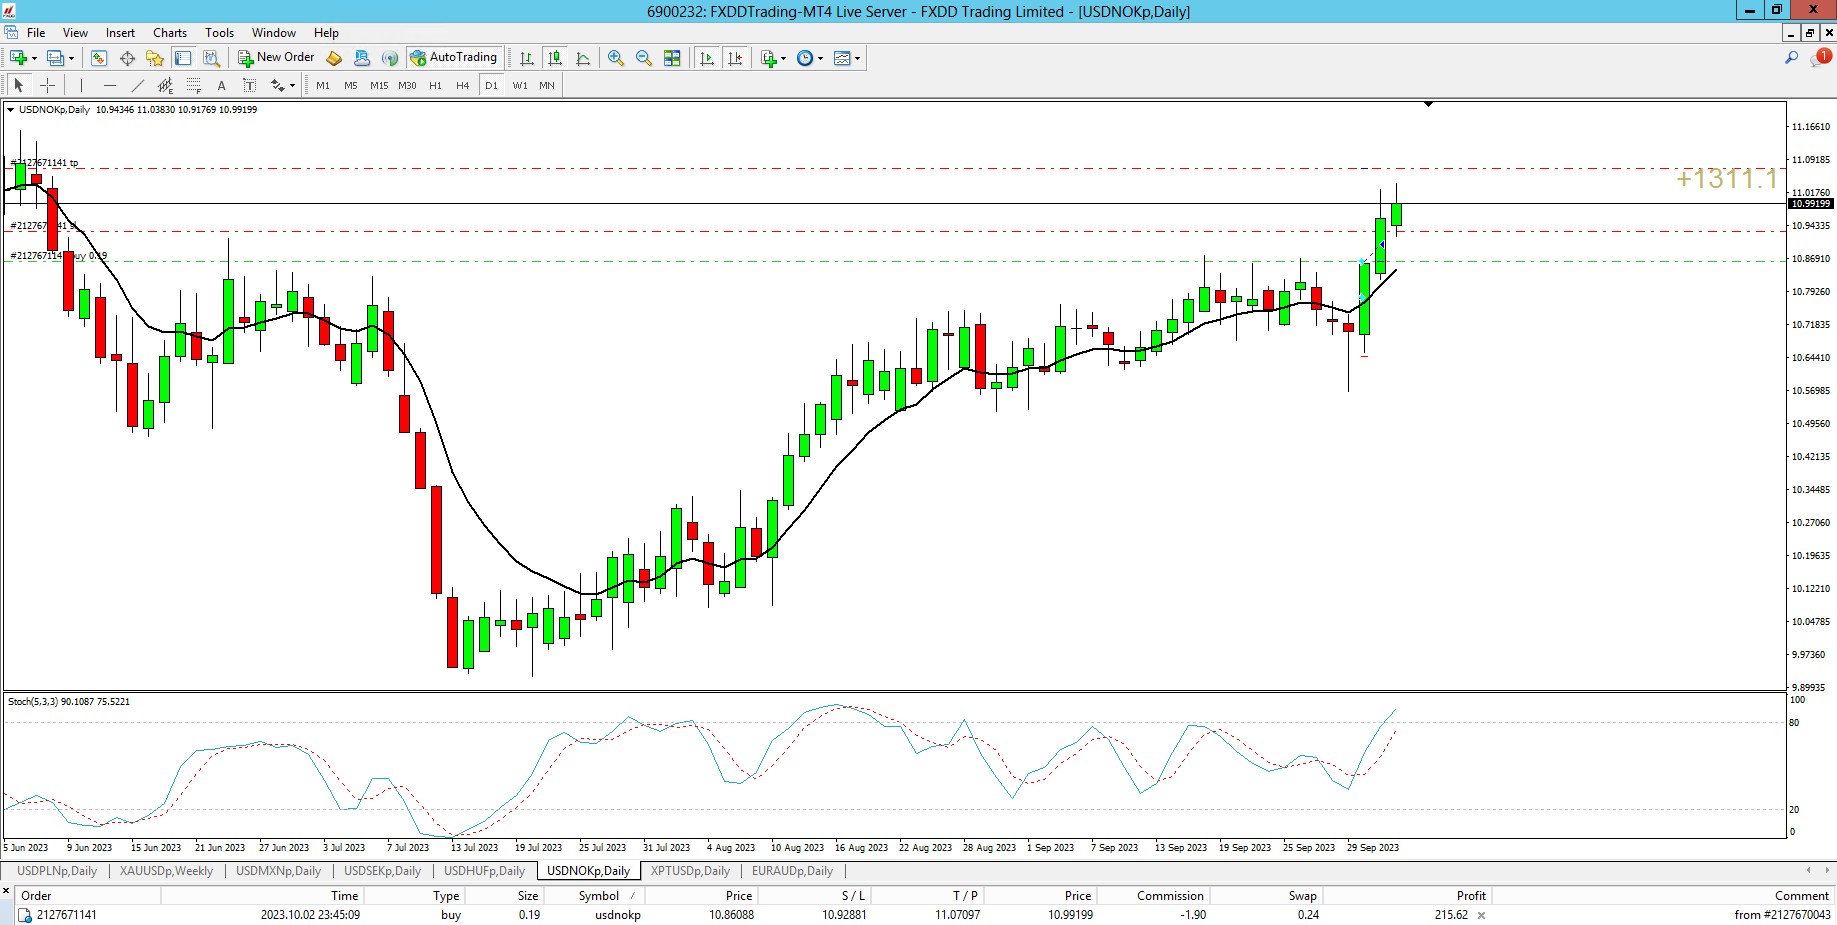Tile windows with the grid icon
Screen dimensions: 1837x925
tap(672, 58)
